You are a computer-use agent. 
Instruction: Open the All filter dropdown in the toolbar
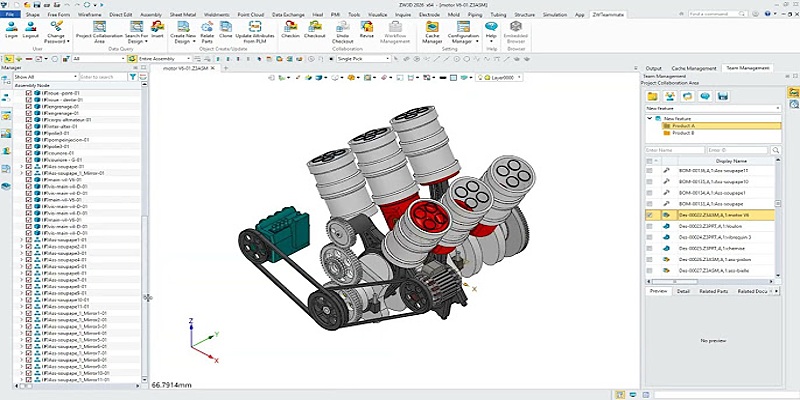point(98,59)
